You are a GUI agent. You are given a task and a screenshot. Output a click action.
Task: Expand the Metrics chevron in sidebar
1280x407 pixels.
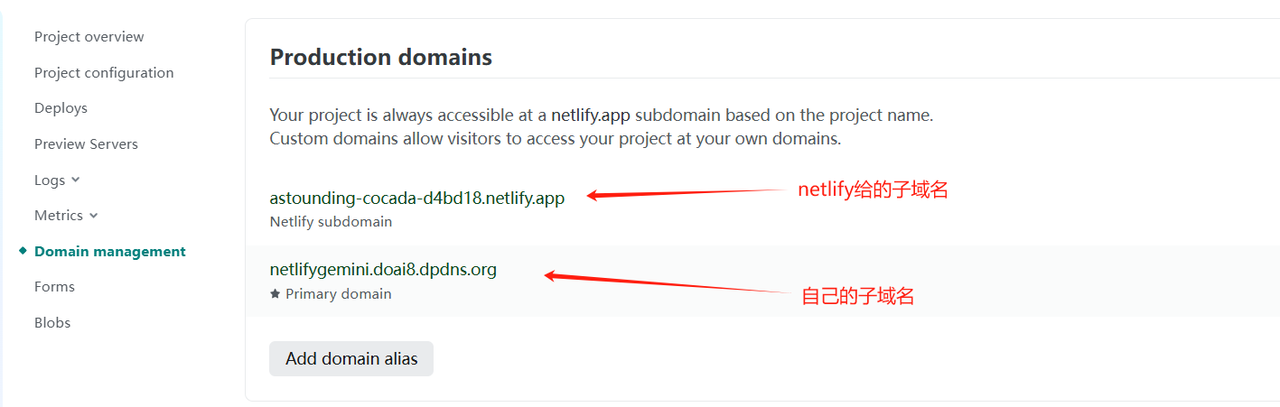pyautogui.click(x=94, y=215)
